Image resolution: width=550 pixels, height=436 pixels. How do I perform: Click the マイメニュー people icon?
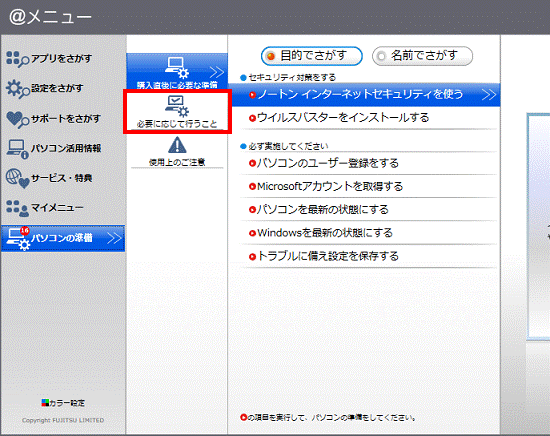18,208
